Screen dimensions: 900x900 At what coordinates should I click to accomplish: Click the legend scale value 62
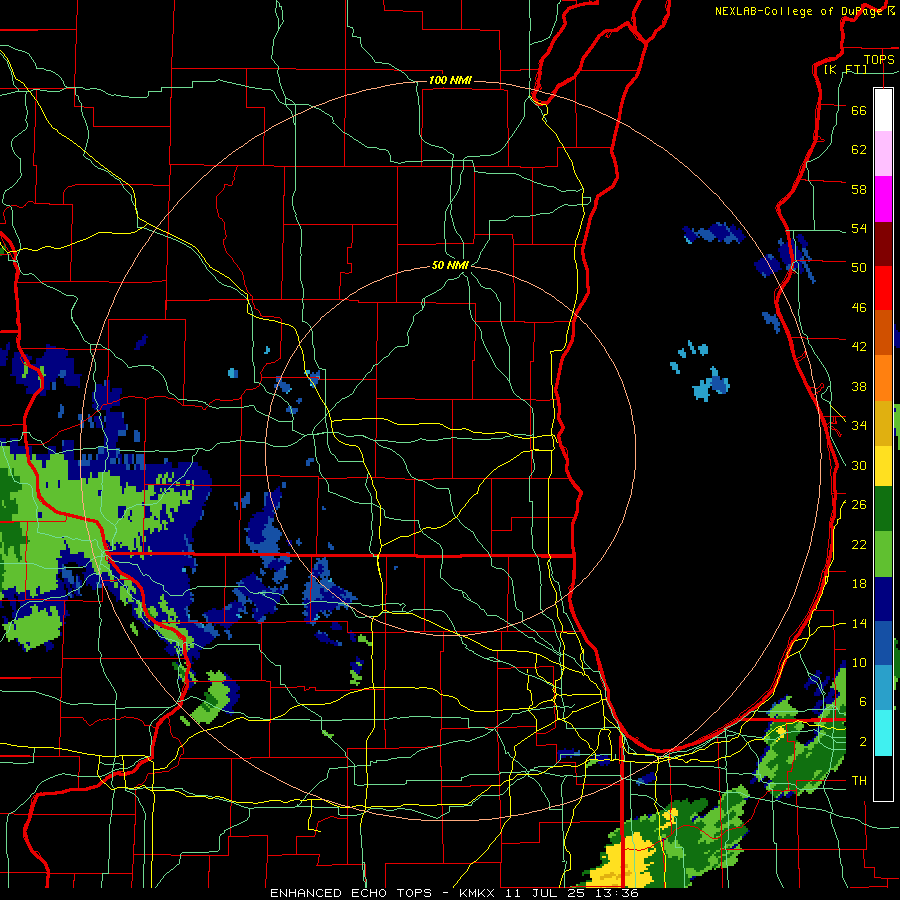click(x=859, y=150)
